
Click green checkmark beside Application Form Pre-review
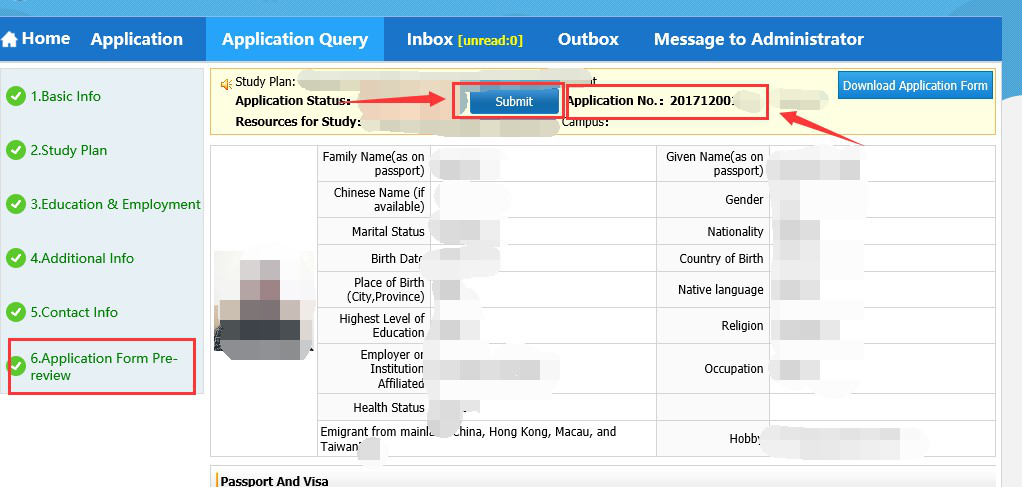(x=16, y=366)
